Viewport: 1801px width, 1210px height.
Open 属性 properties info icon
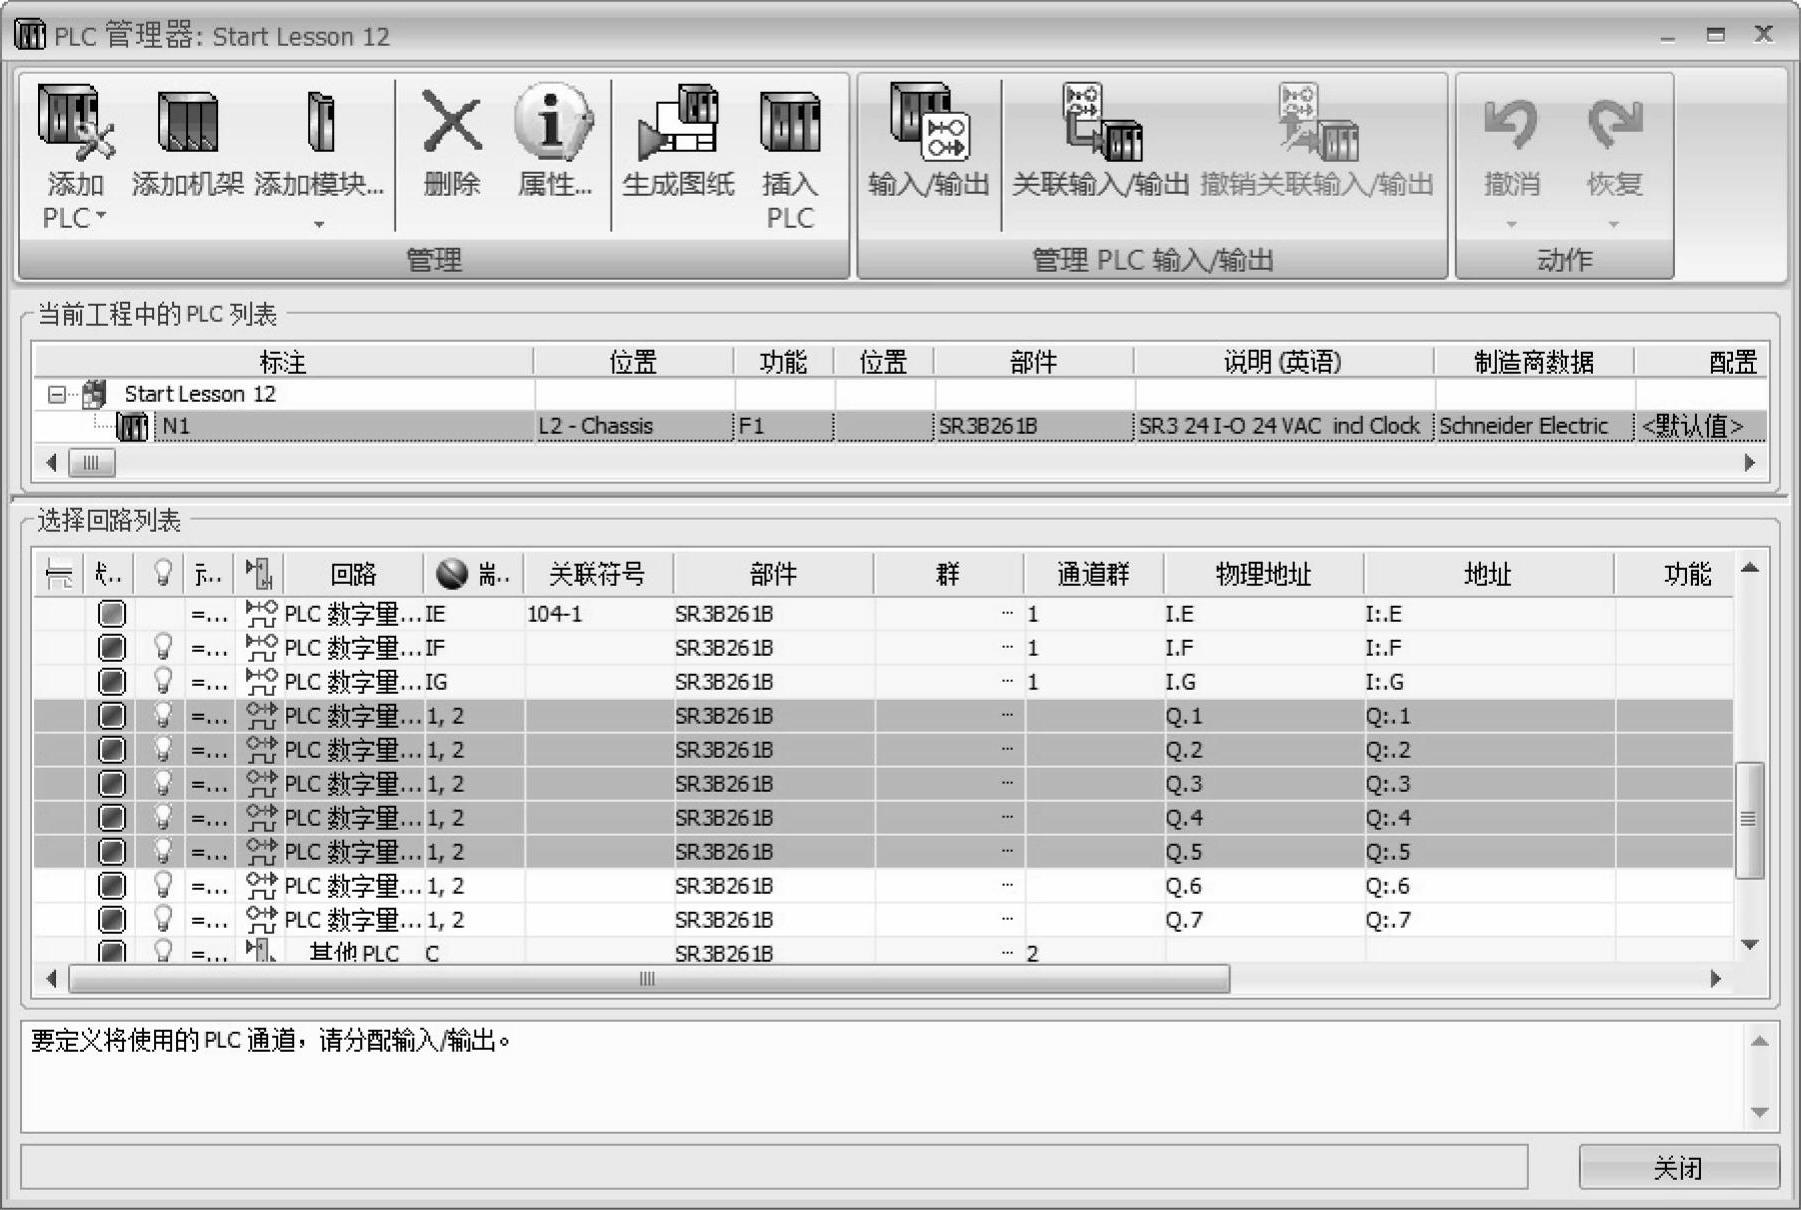553,122
